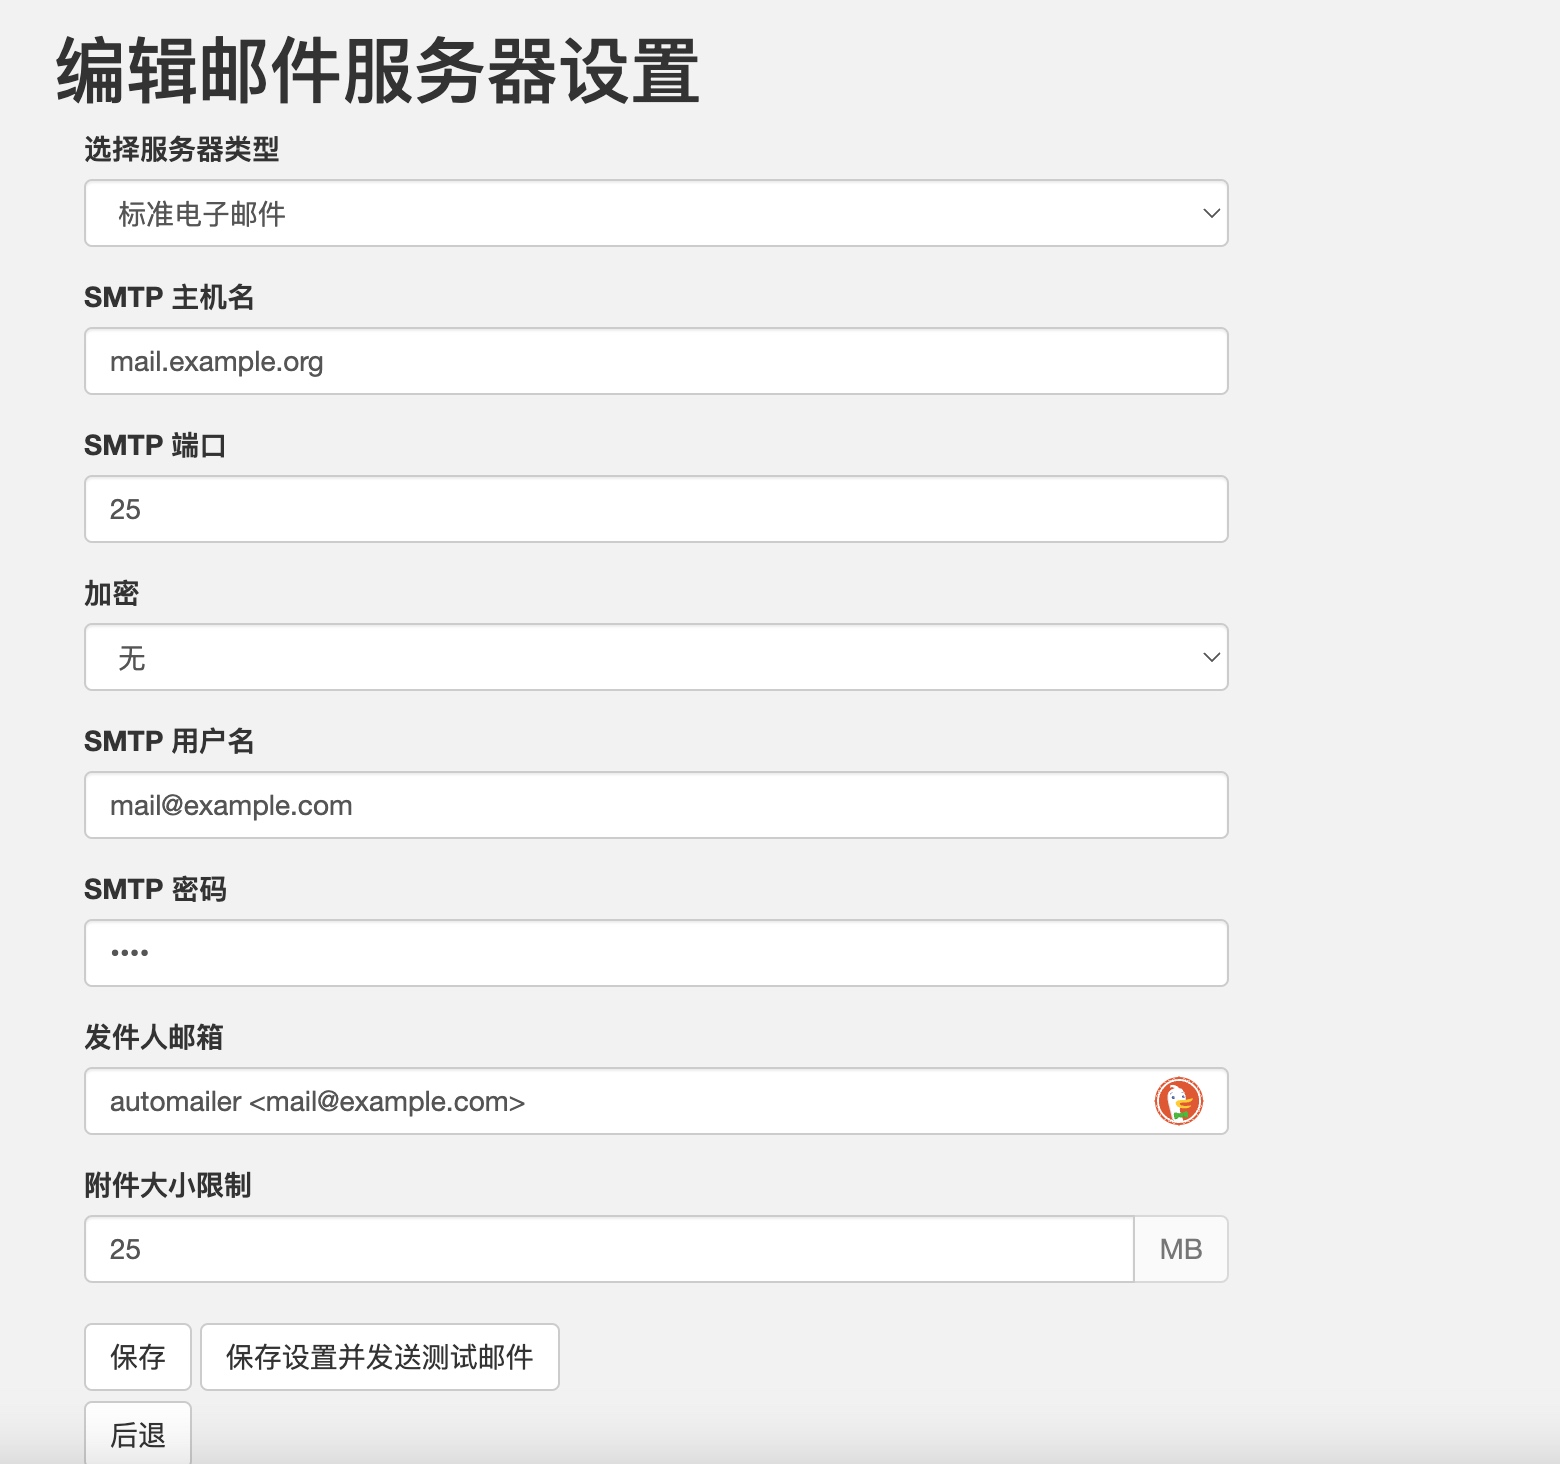Click the SMTP 主机名 field label
Image resolution: width=1560 pixels, height=1464 pixels.
click(170, 297)
